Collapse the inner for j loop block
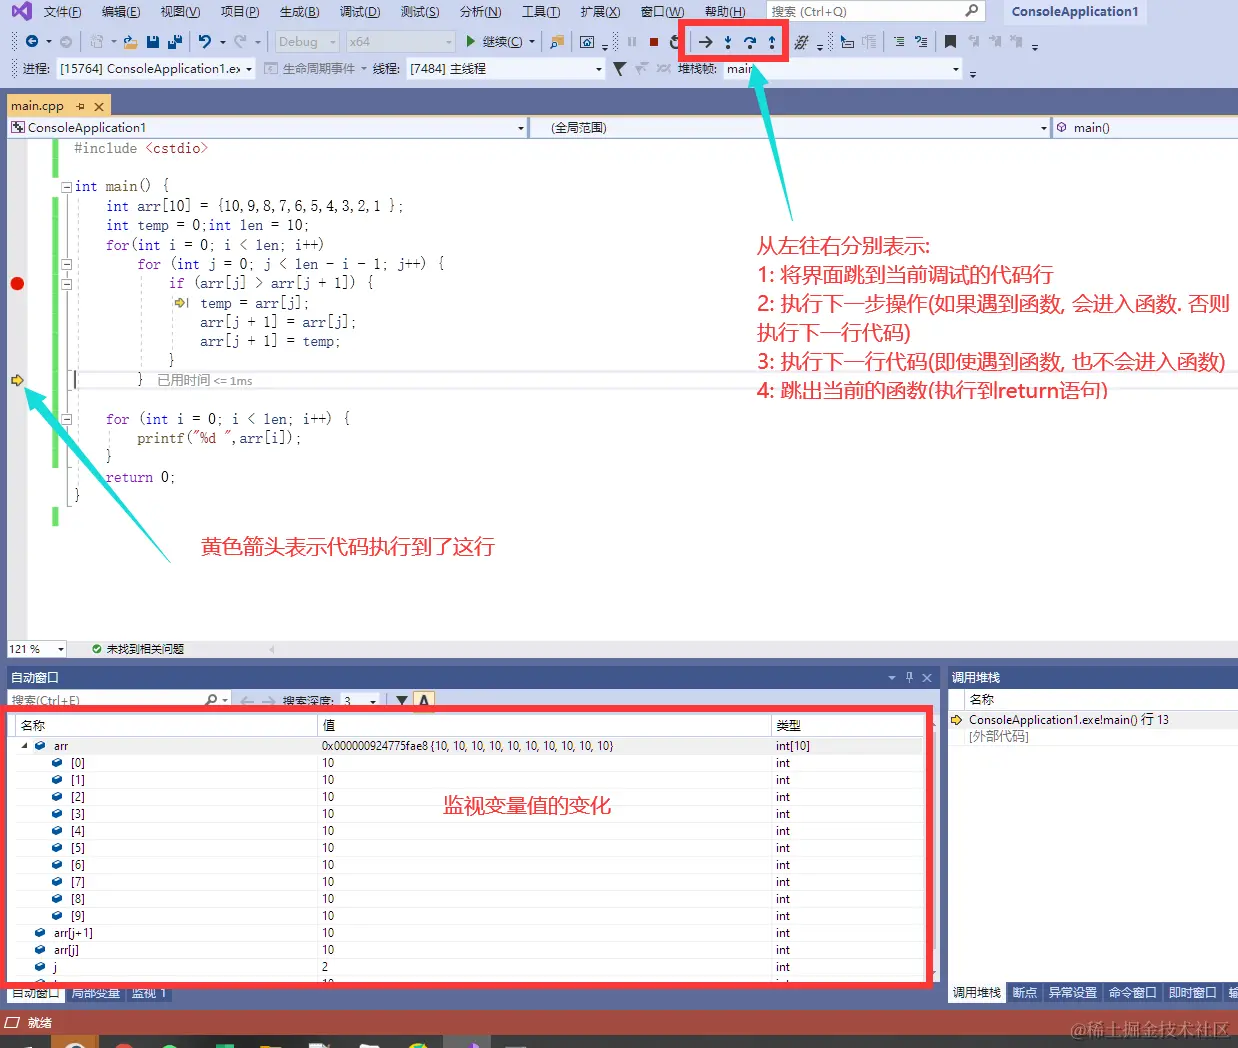The height and width of the screenshot is (1048, 1238). [66, 264]
